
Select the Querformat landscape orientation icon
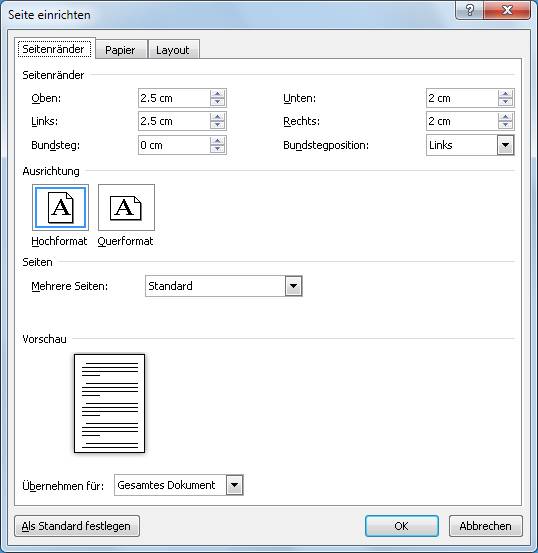tap(126, 207)
